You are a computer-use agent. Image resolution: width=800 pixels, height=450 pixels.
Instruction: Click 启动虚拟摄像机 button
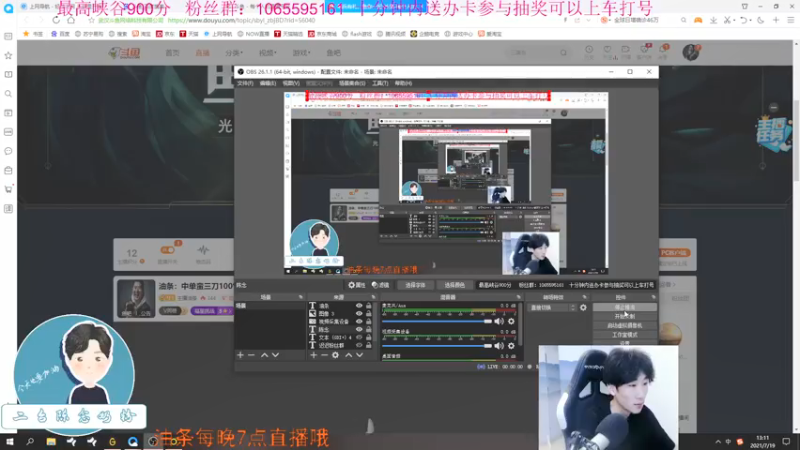point(624,326)
